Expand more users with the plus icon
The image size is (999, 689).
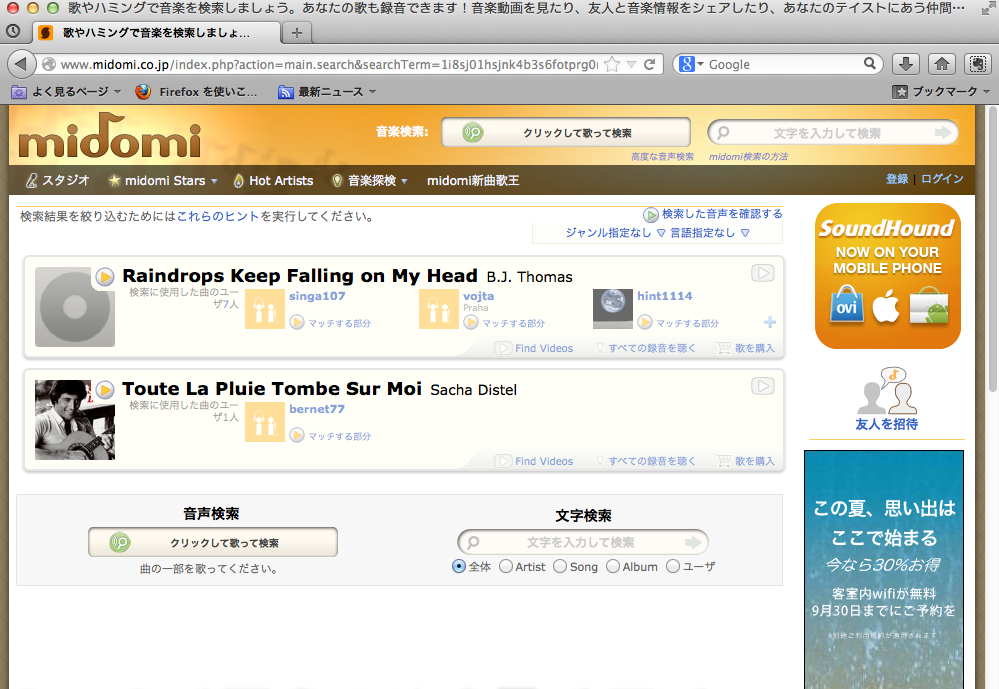click(x=770, y=322)
